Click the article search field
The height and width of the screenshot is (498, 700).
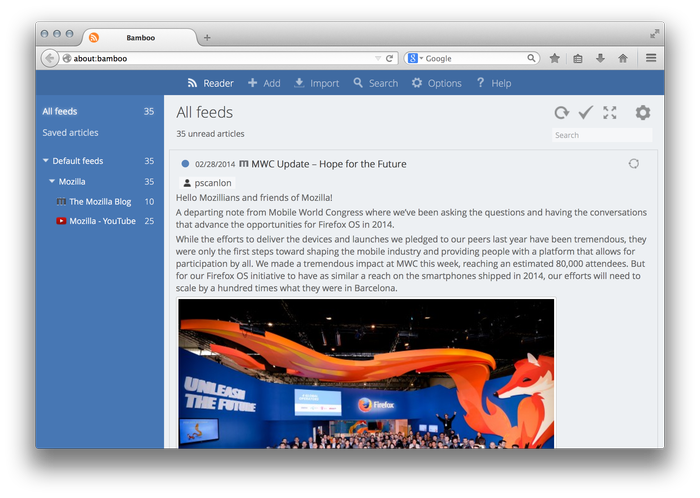pos(602,135)
